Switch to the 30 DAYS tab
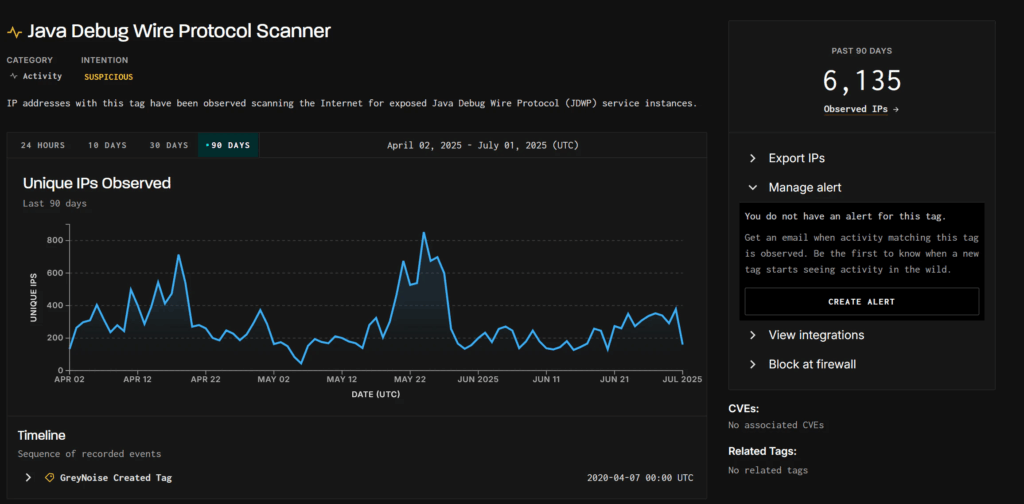Viewport: 1024px width, 504px height. click(168, 145)
